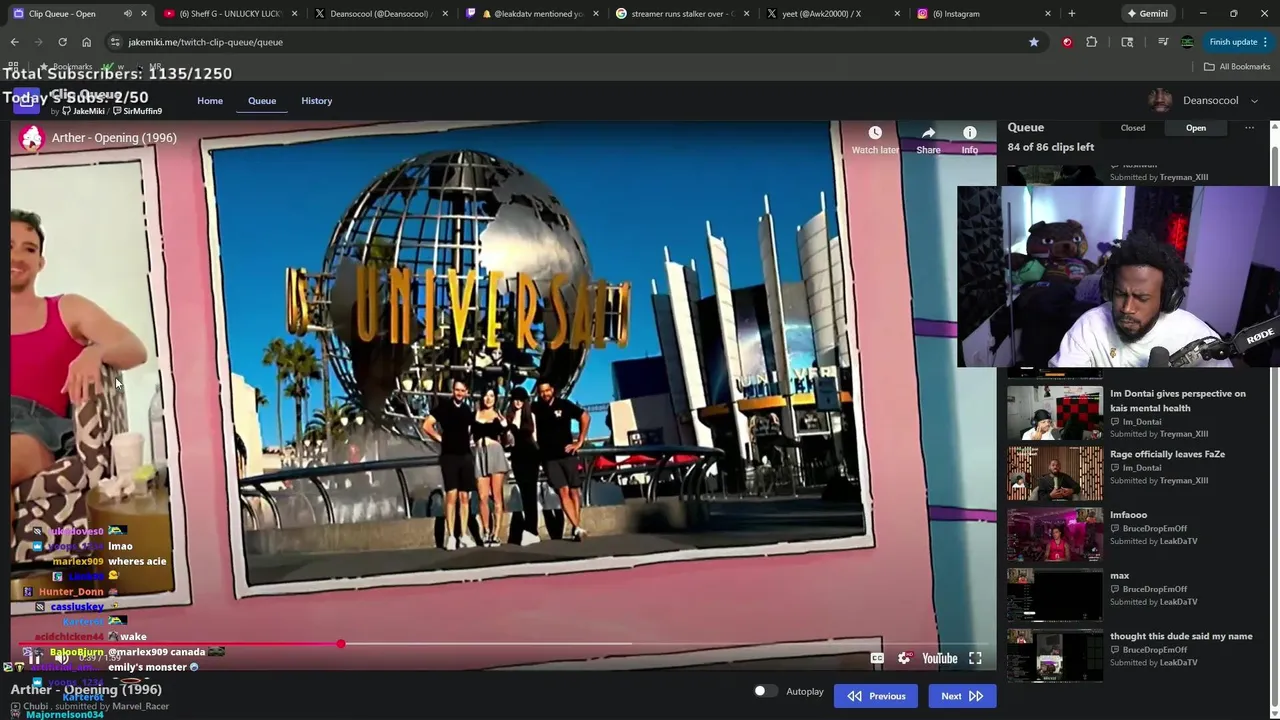Viewport: 1280px width, 720px height.
Task: Skip to the Next clip
Action: tap(962, 696)
